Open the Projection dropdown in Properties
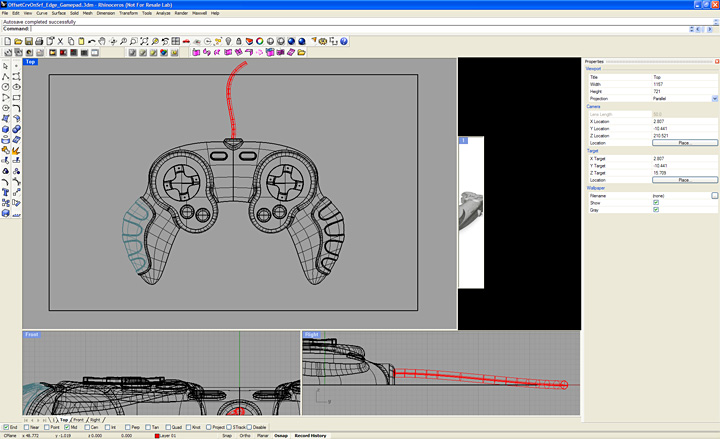720x439 pixels. click(715, 98)
